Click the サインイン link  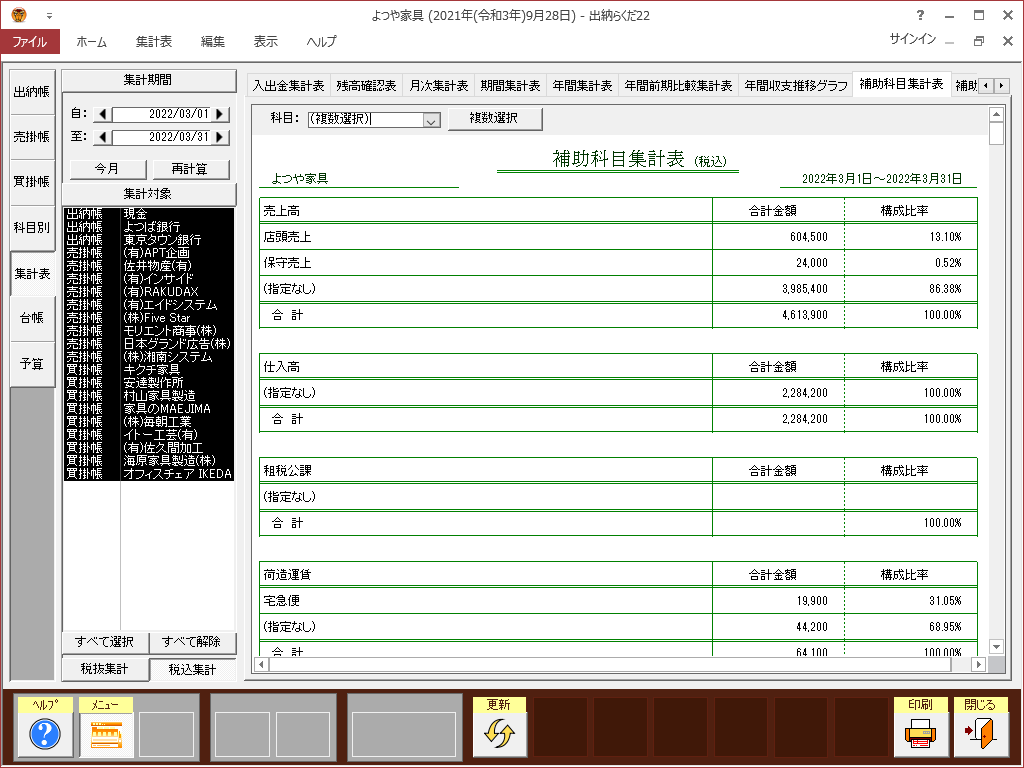pos(912,39)
